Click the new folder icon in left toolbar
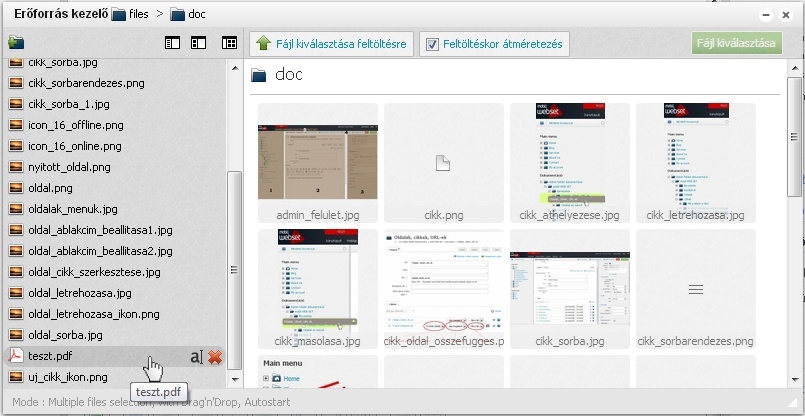 (x=15, y=43)
